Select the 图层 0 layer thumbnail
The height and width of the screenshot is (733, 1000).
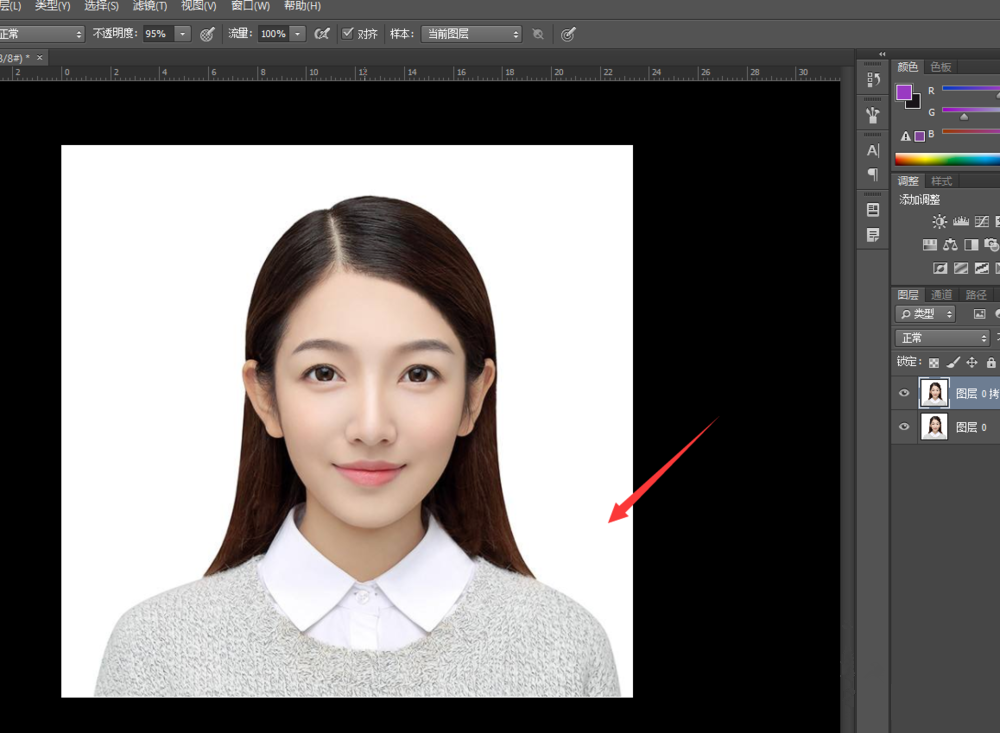point(934,427)
